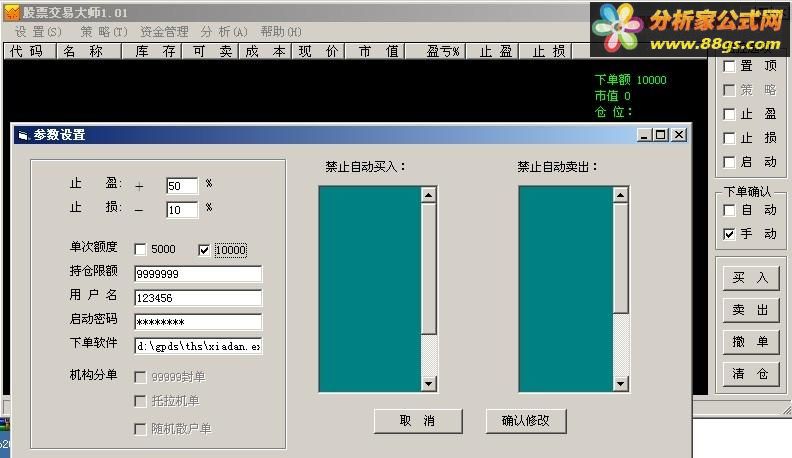Click the 名称 column header
This screenshot has height=458, width=792.
point(89,51)
